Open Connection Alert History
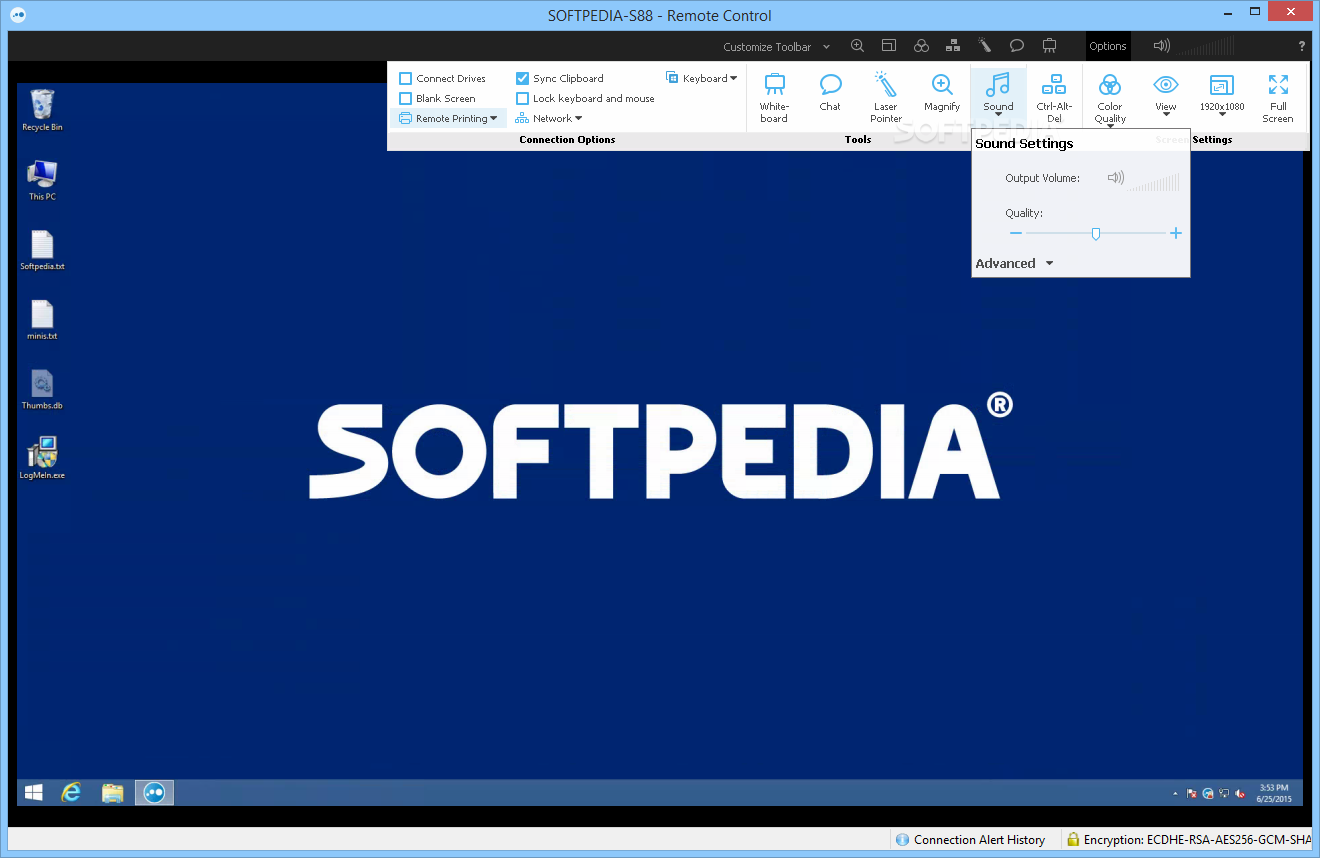 coord(971,840)
